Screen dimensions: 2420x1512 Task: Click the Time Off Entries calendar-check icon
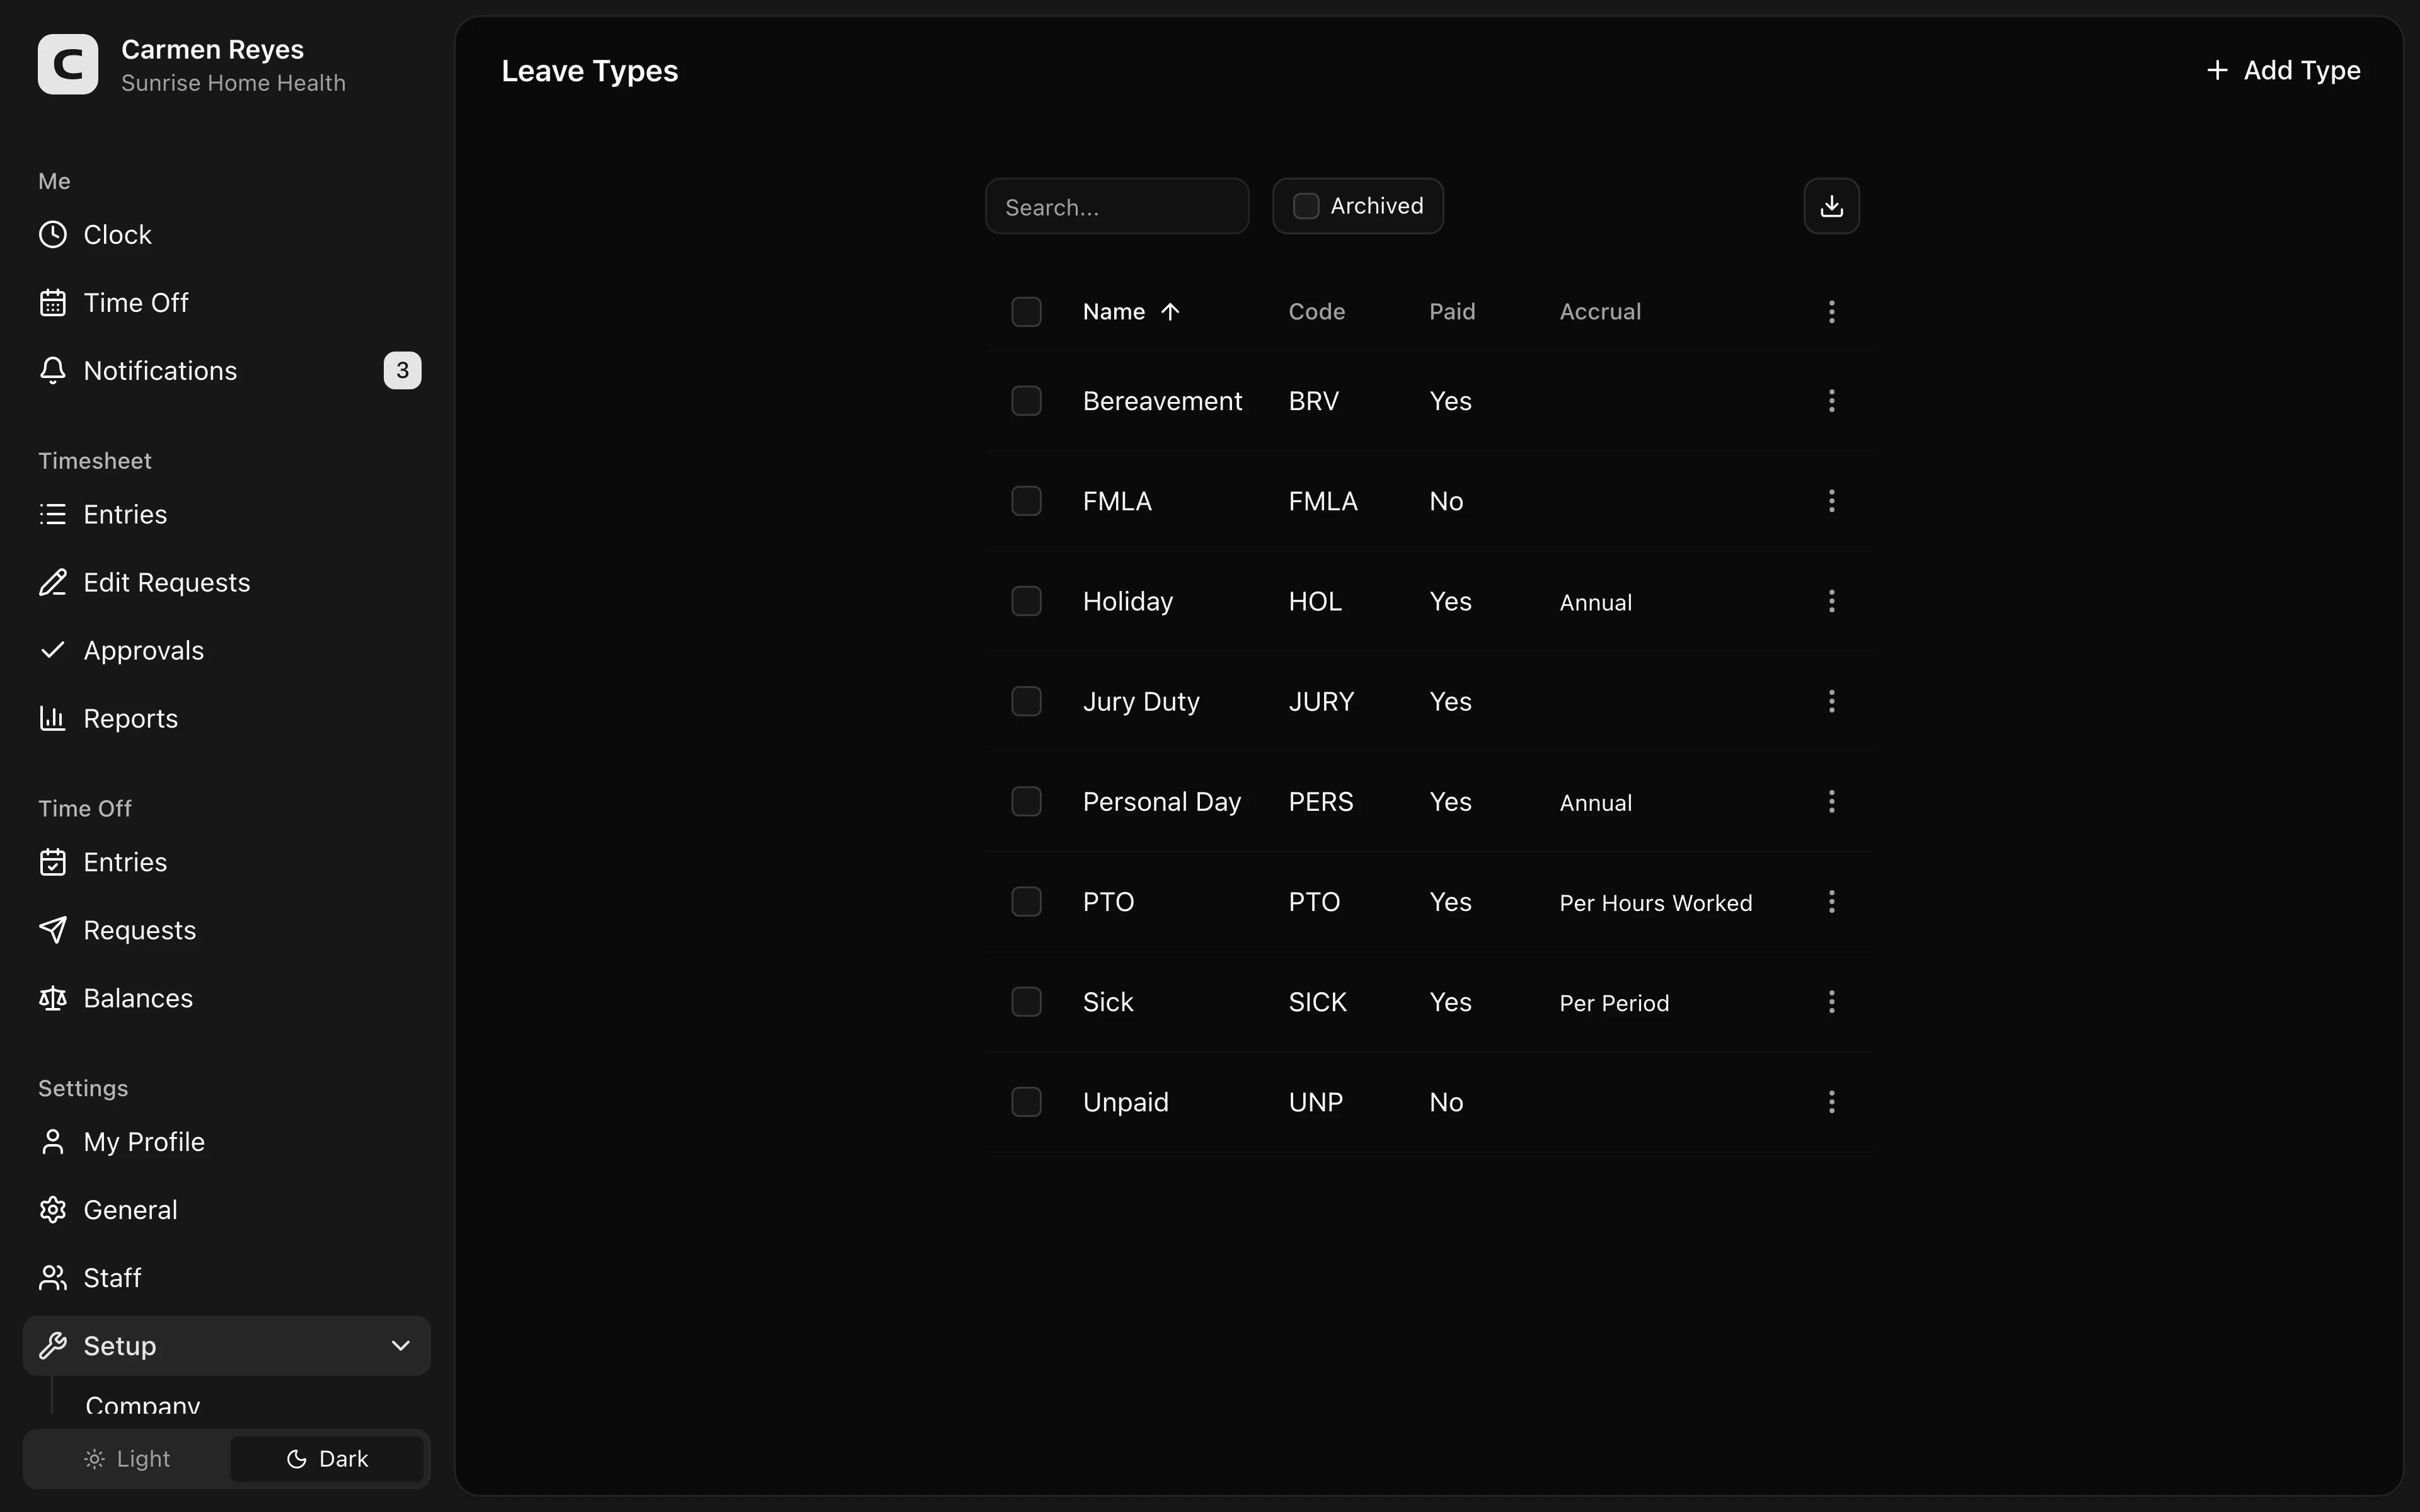click(53, 863)
